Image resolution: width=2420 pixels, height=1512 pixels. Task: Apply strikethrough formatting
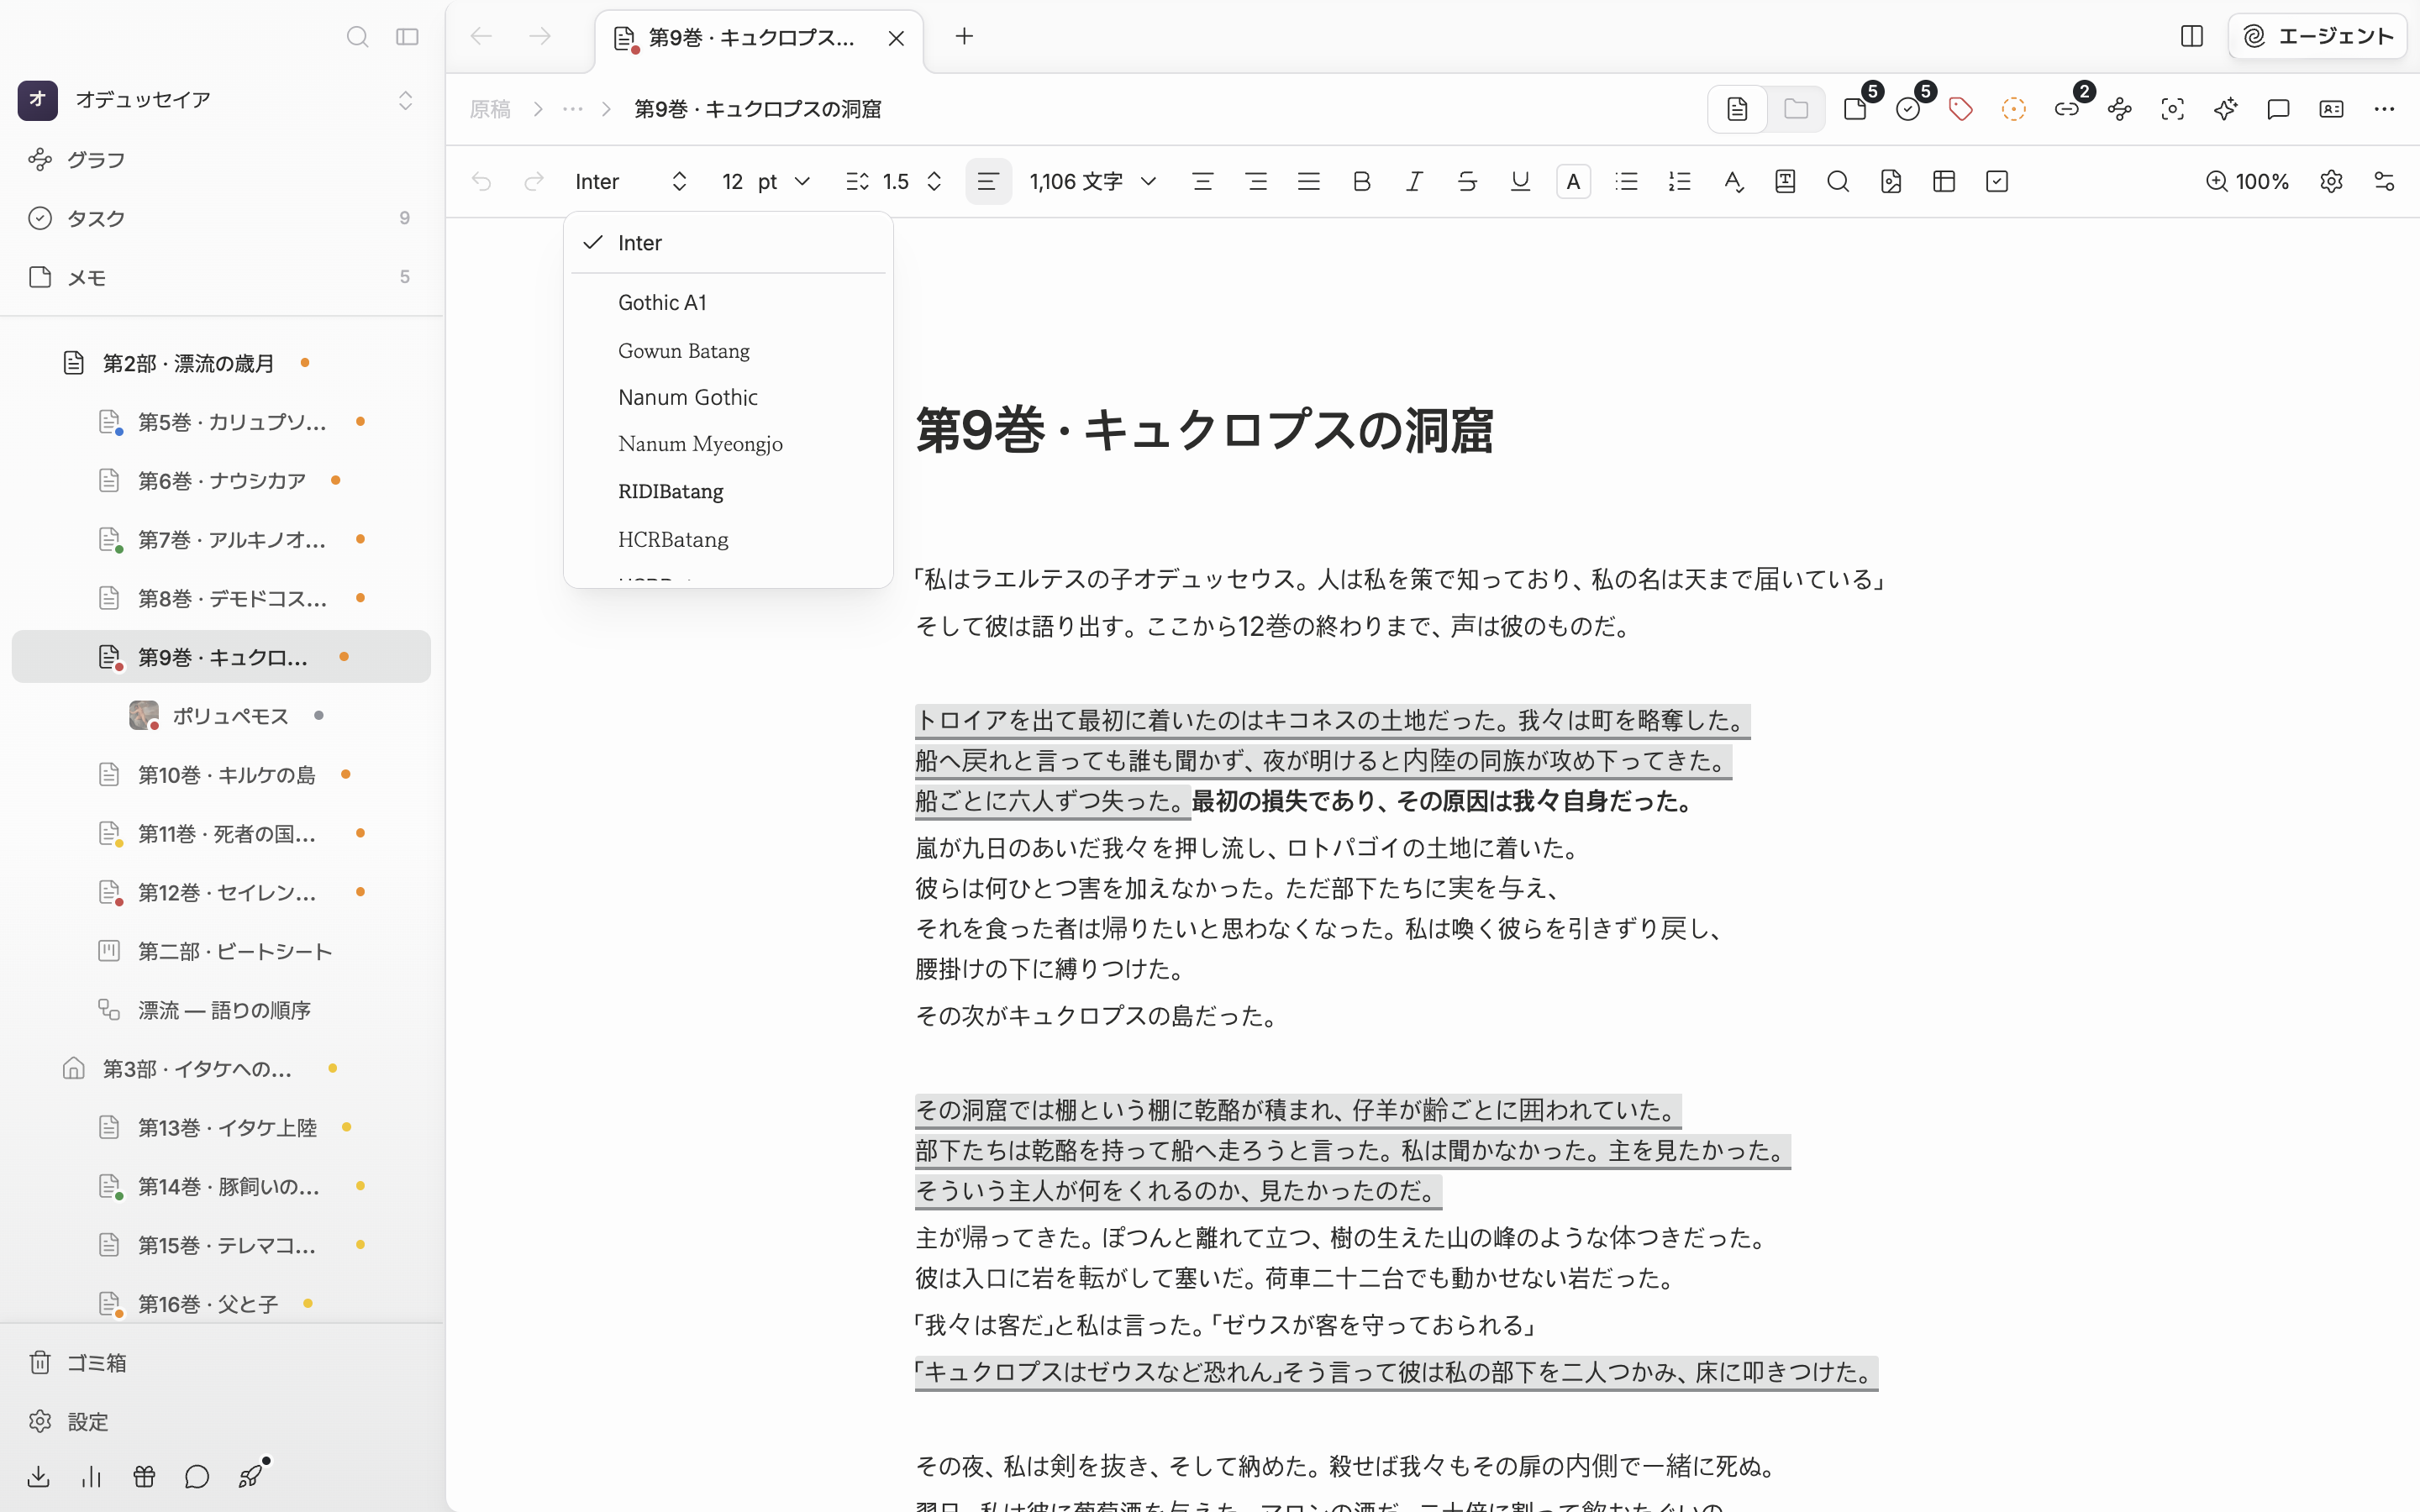point(1467,181)
